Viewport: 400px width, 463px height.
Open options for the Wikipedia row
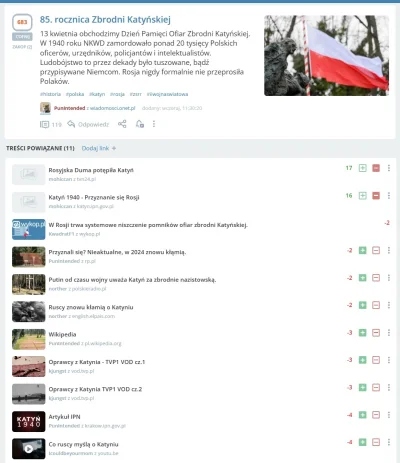tap(389, 333)
